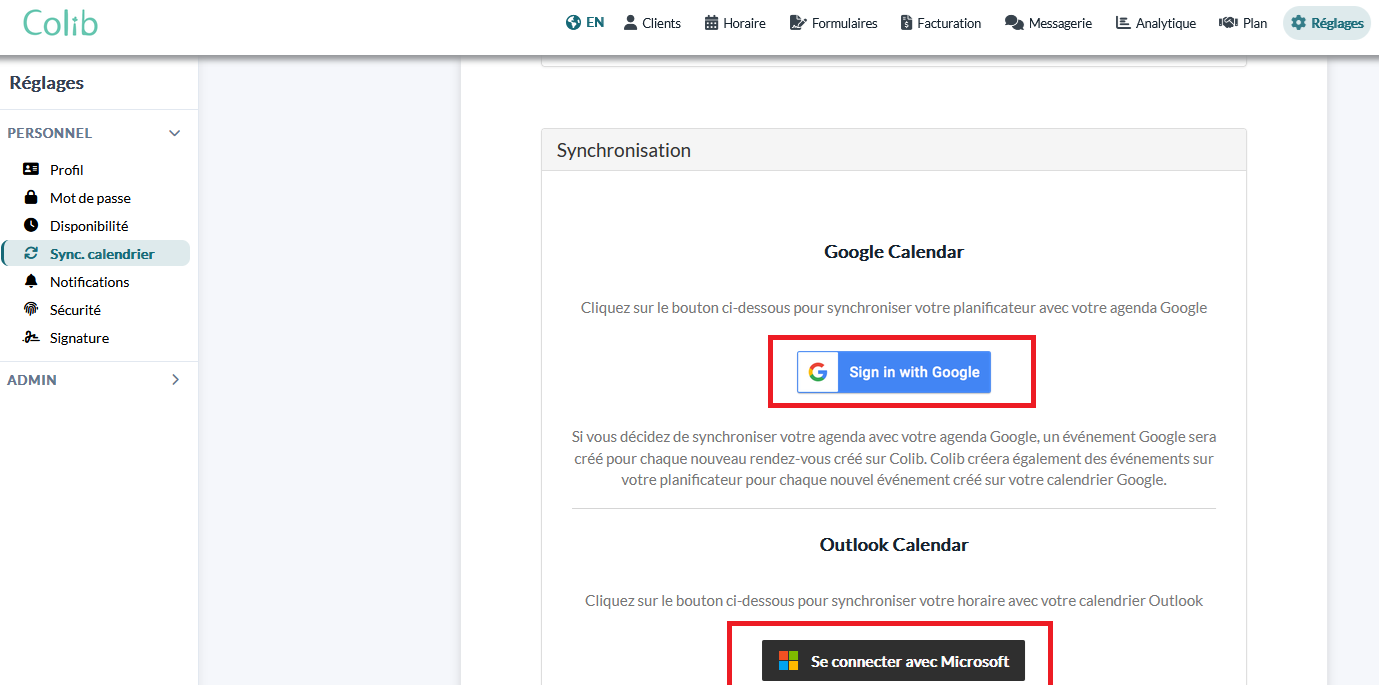Switch language to EN

point(595,22)
